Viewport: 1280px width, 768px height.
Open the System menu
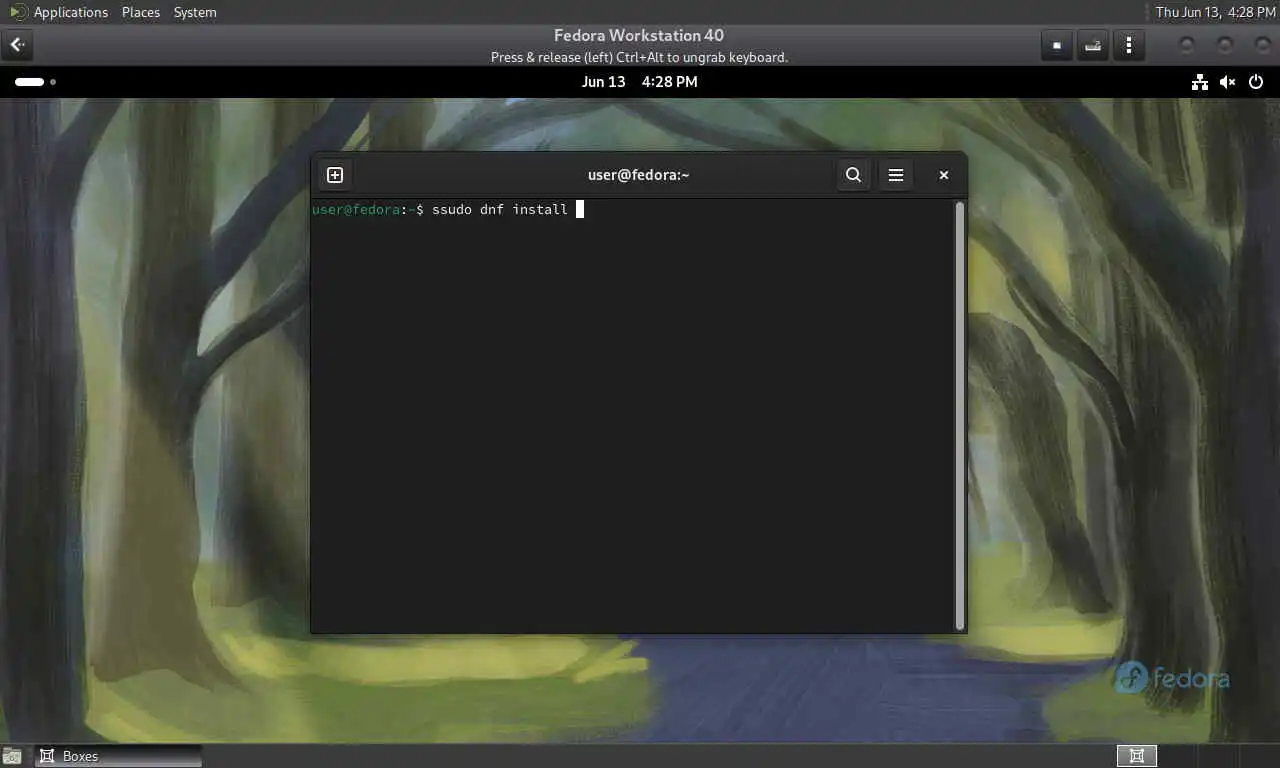click(195, 12)
